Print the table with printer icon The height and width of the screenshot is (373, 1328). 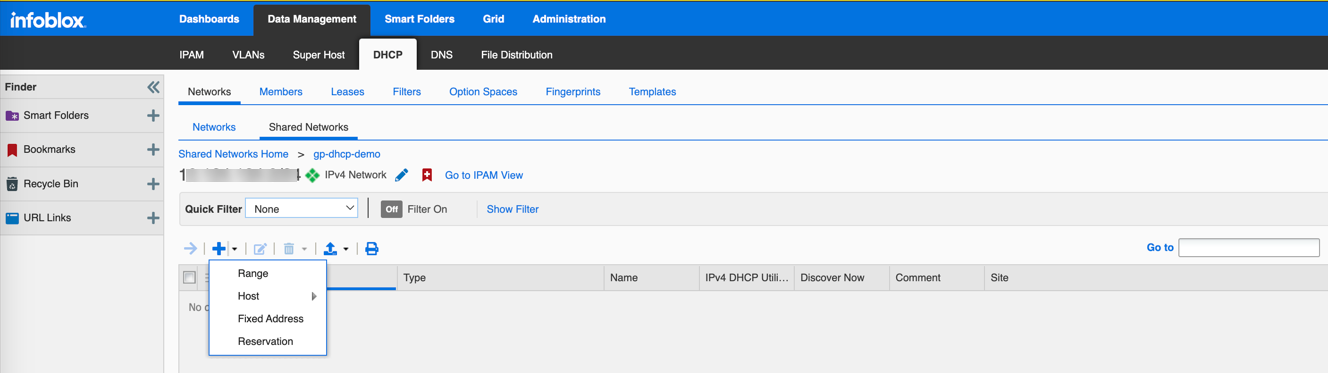tap(372, 249)
